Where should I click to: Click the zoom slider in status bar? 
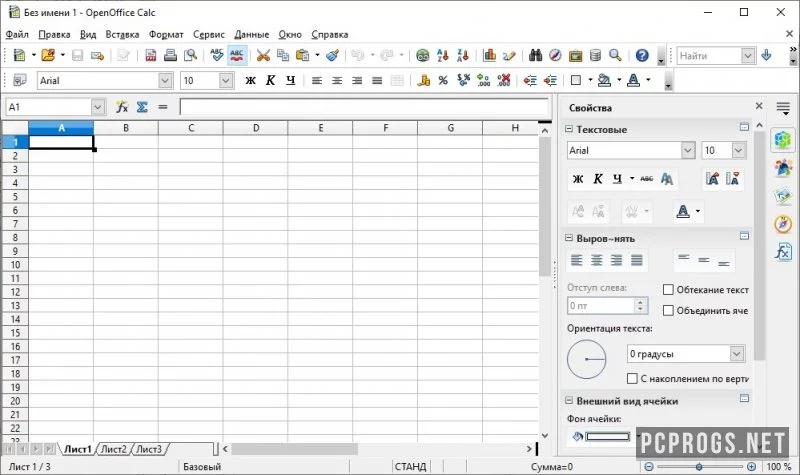[699, 466]
